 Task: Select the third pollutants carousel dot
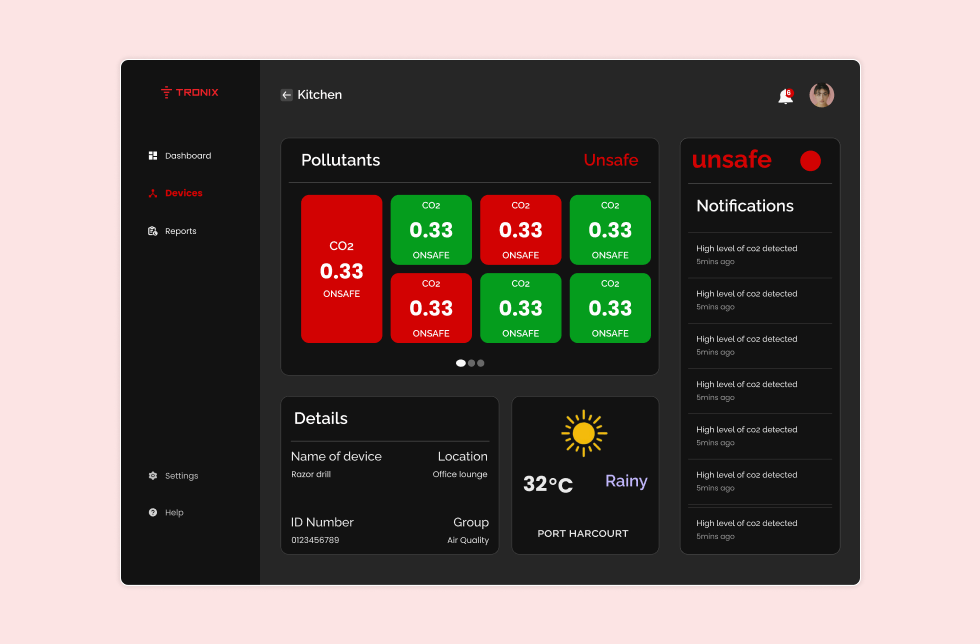481,363
